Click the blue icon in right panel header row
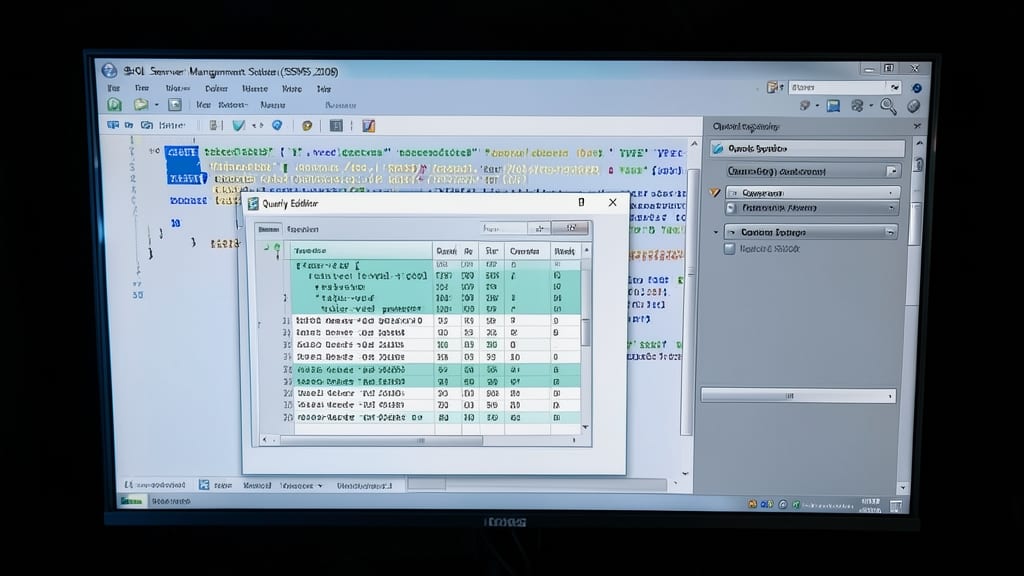The width and height of the screenshot is (1024, 576). tap(718, 149)
